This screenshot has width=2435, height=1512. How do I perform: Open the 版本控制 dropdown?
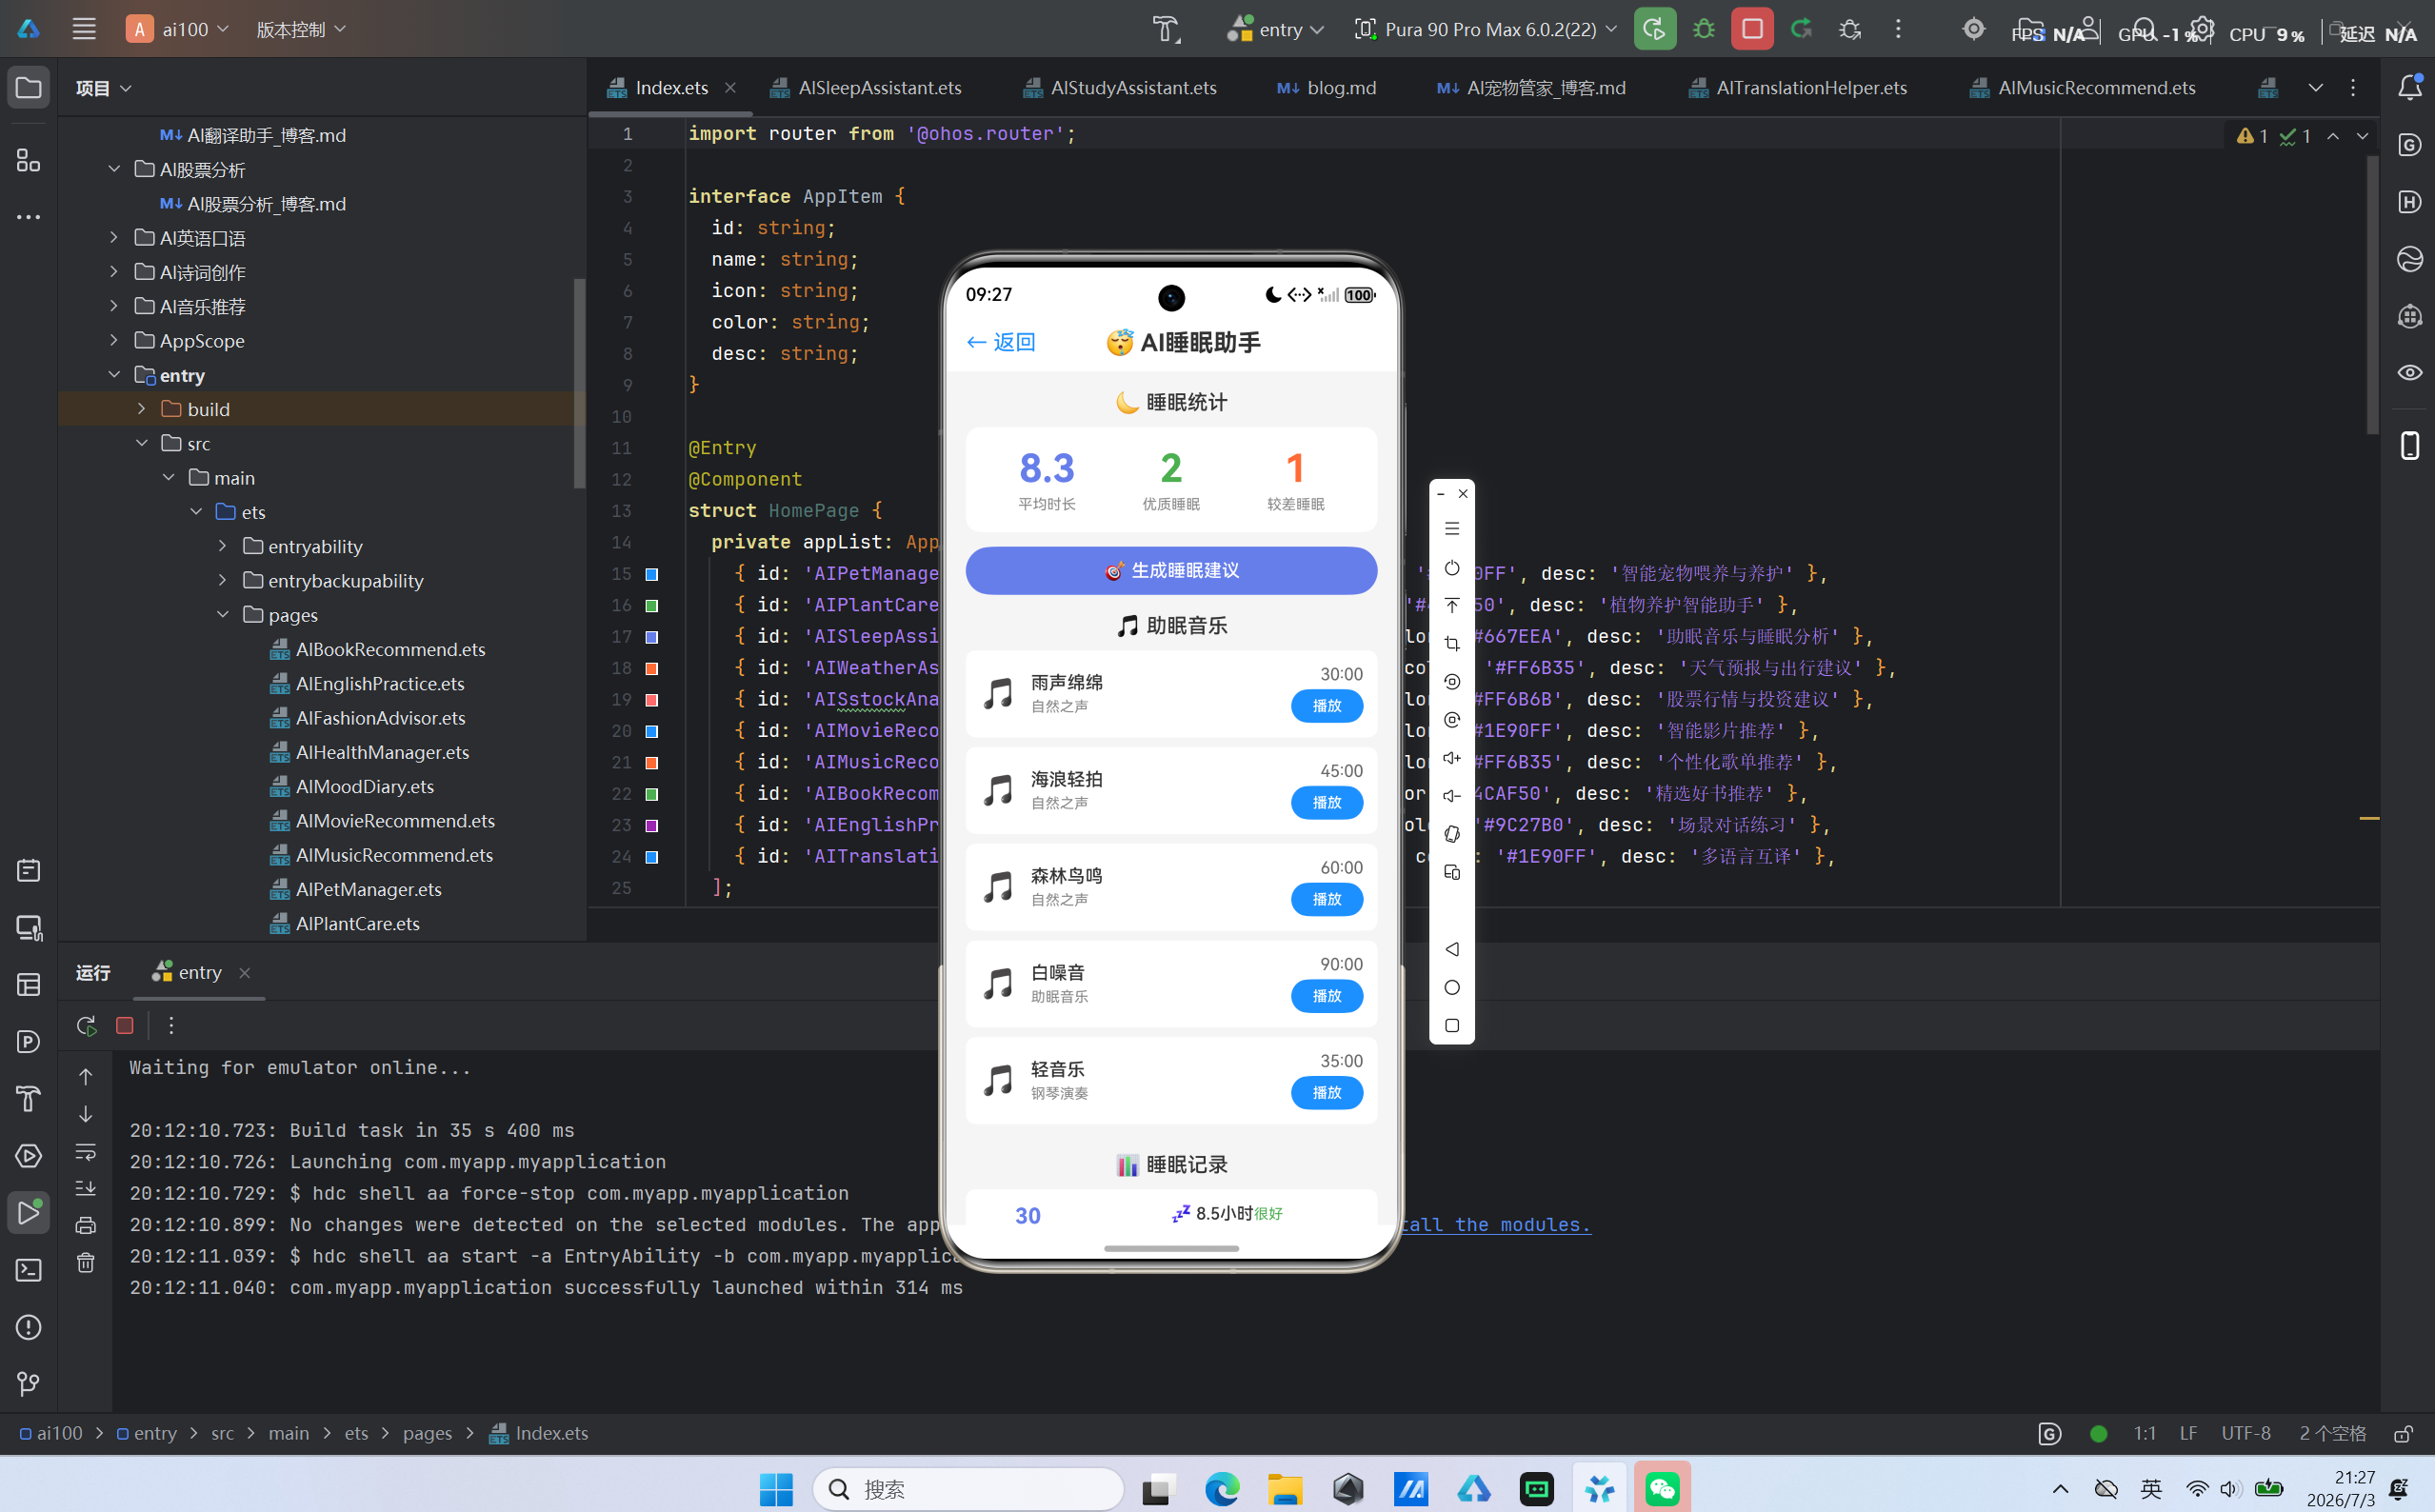click(300, 29)
